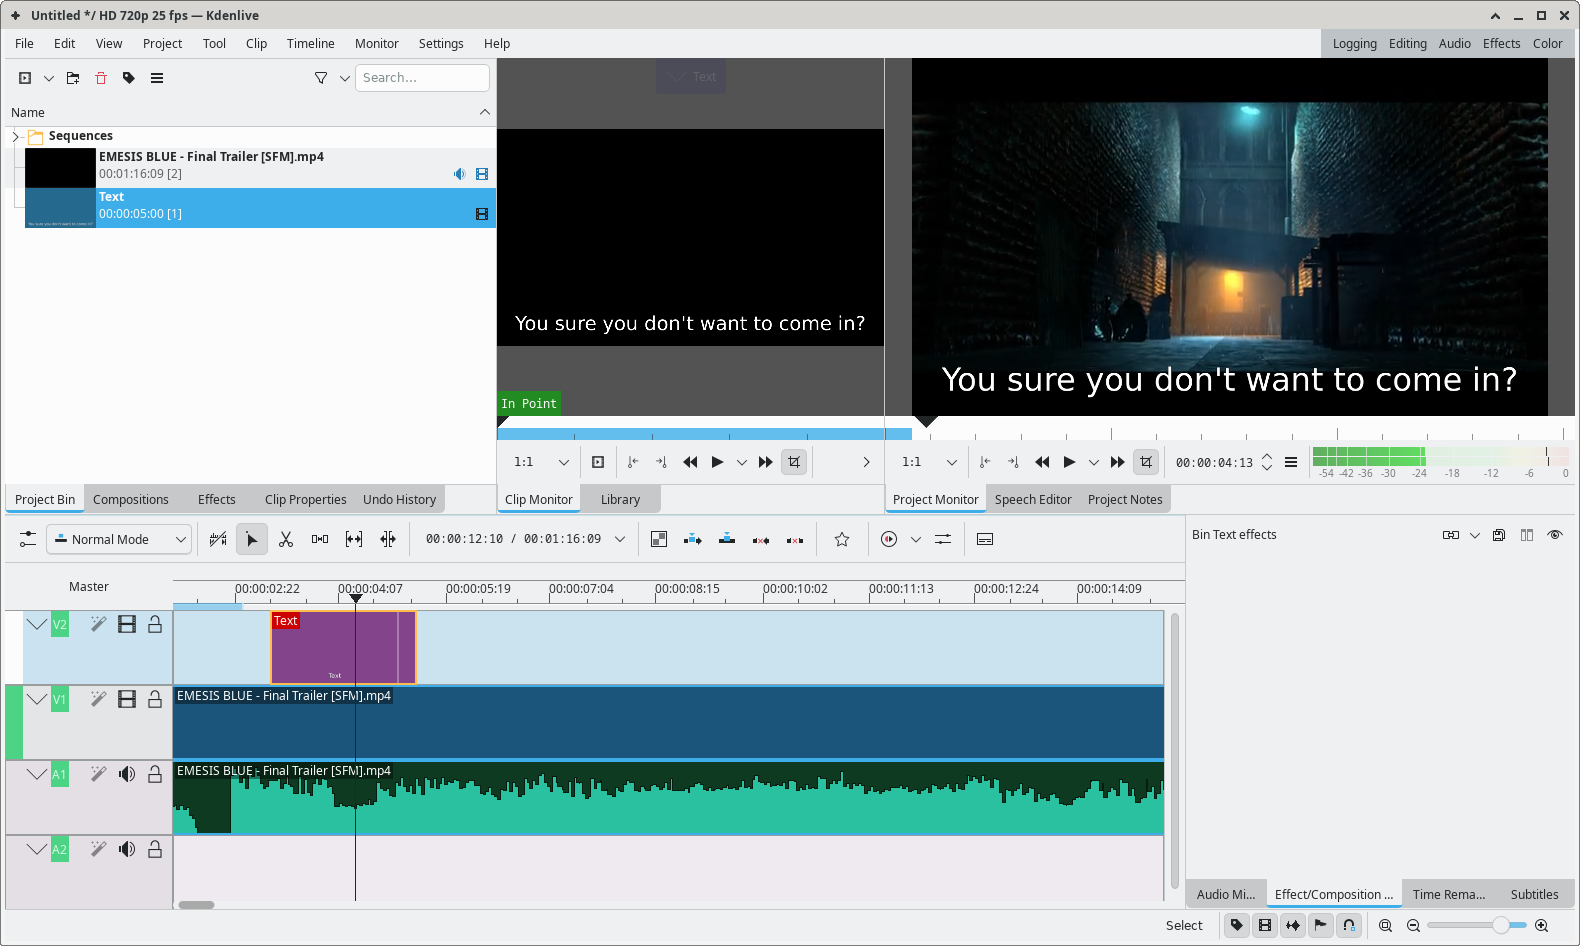Open the timecode format dropdown in timeline toolbar
Screen dimensions: 1580x946
(620, 539)
